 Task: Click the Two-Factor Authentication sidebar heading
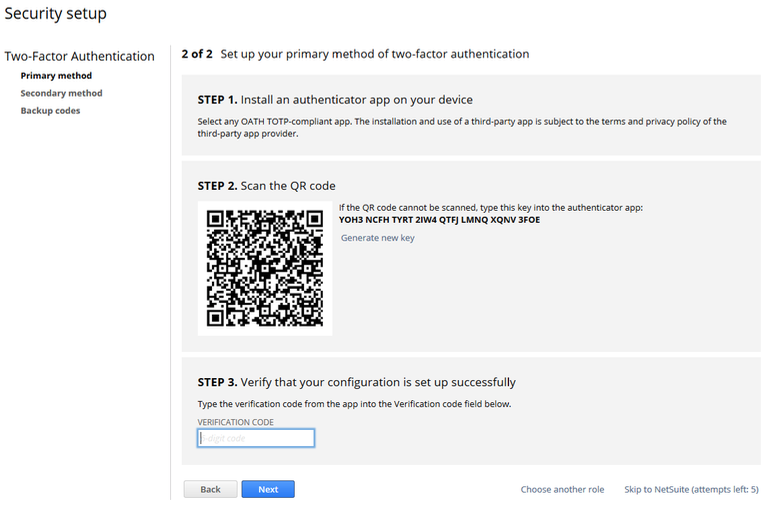click(79, 56)
